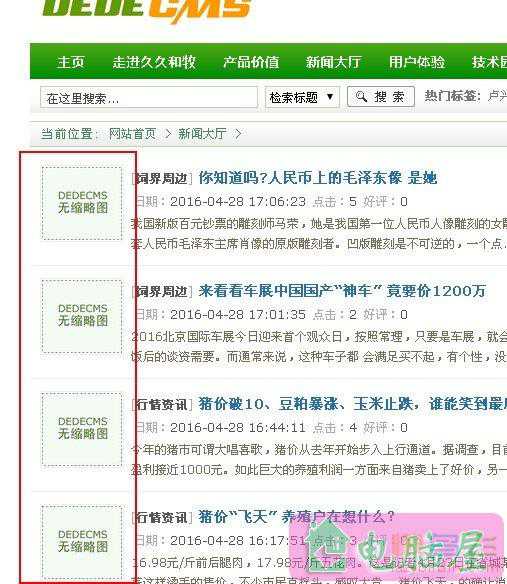Open article 猪价飞天 养殖户在想什么
507x584 pixels.
296,517
